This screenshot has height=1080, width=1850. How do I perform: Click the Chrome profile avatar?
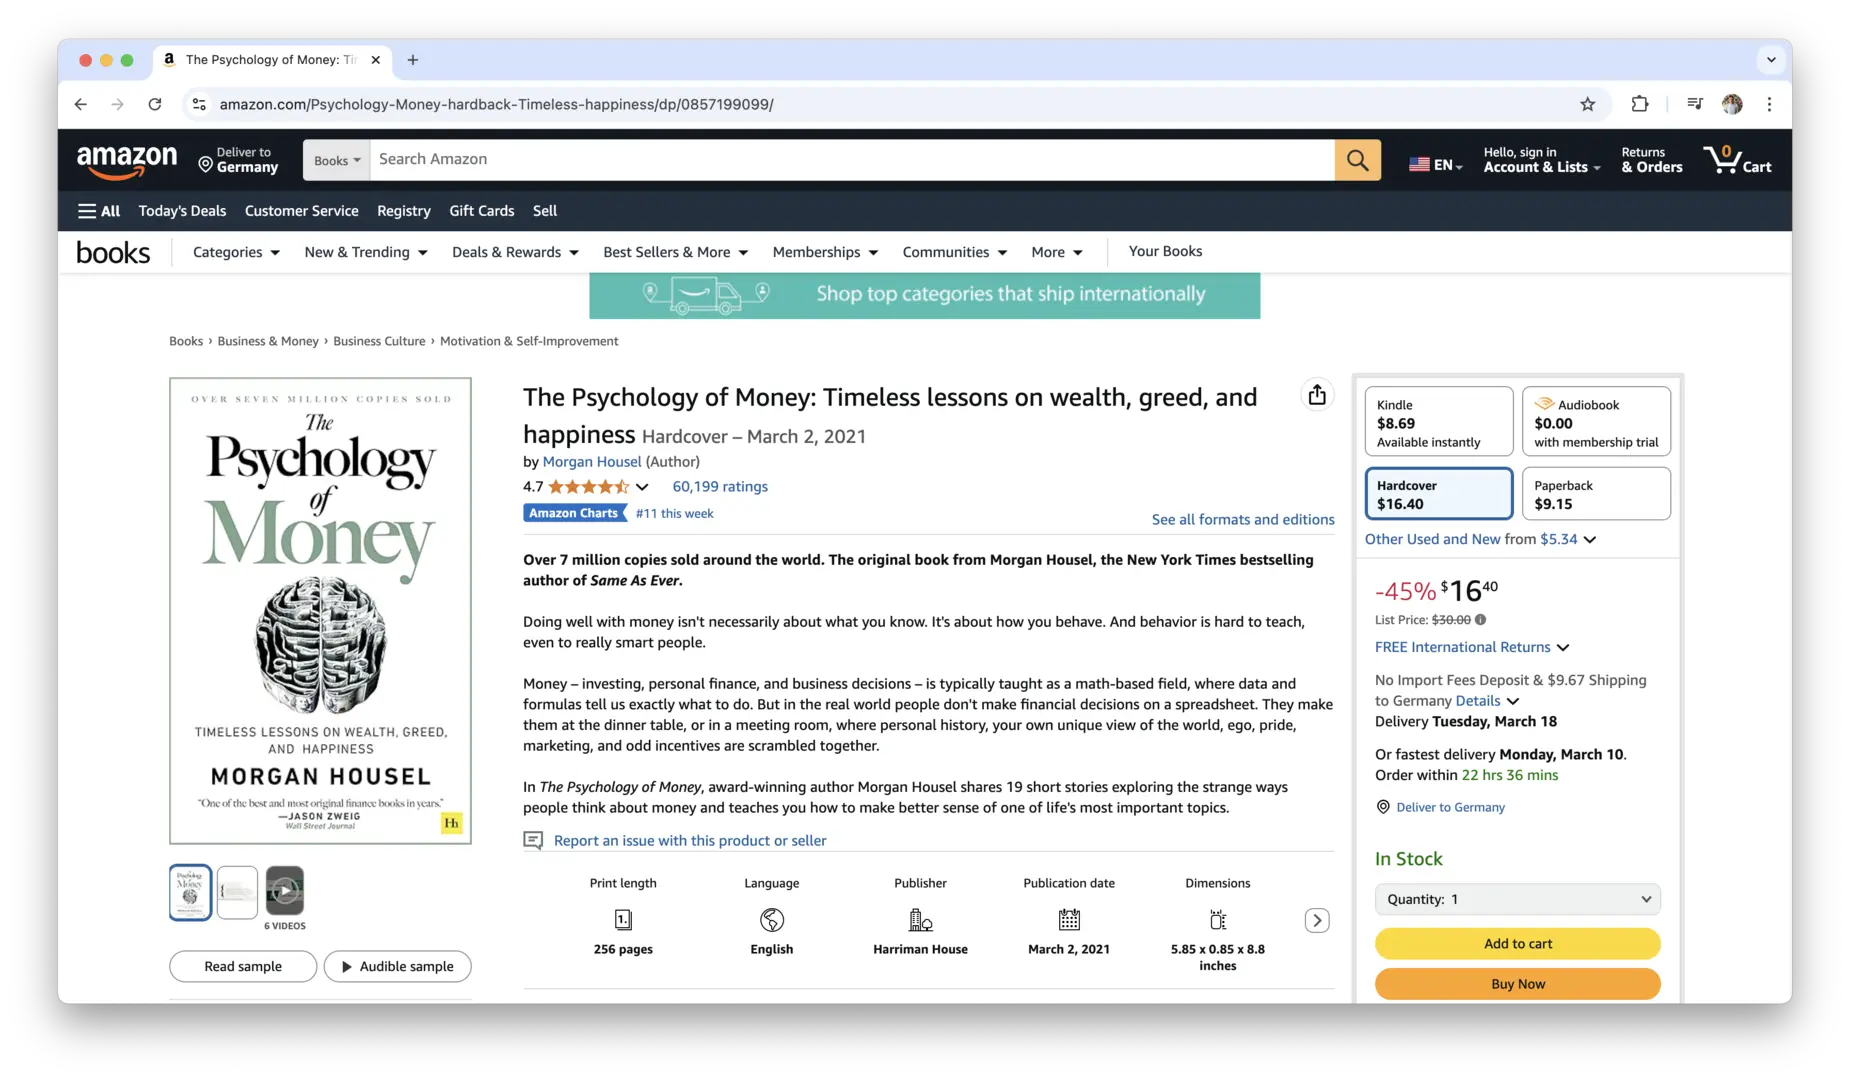click(x=1732, y=104)
